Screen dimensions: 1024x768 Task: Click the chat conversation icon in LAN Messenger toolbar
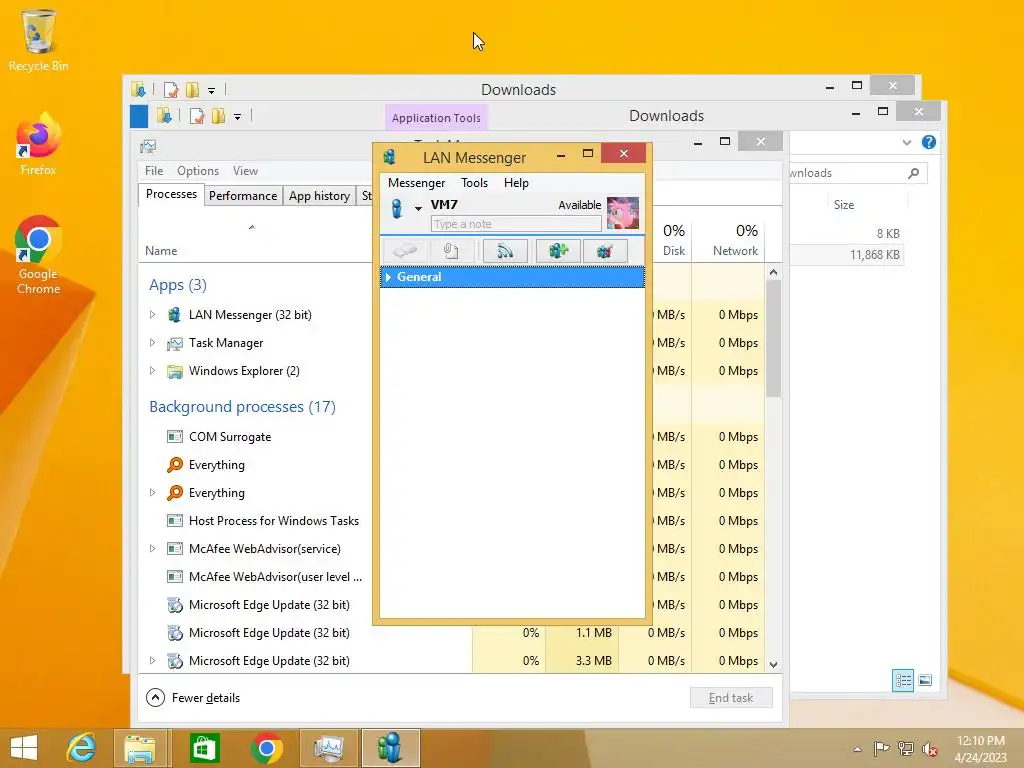click(x=405, y=251)
